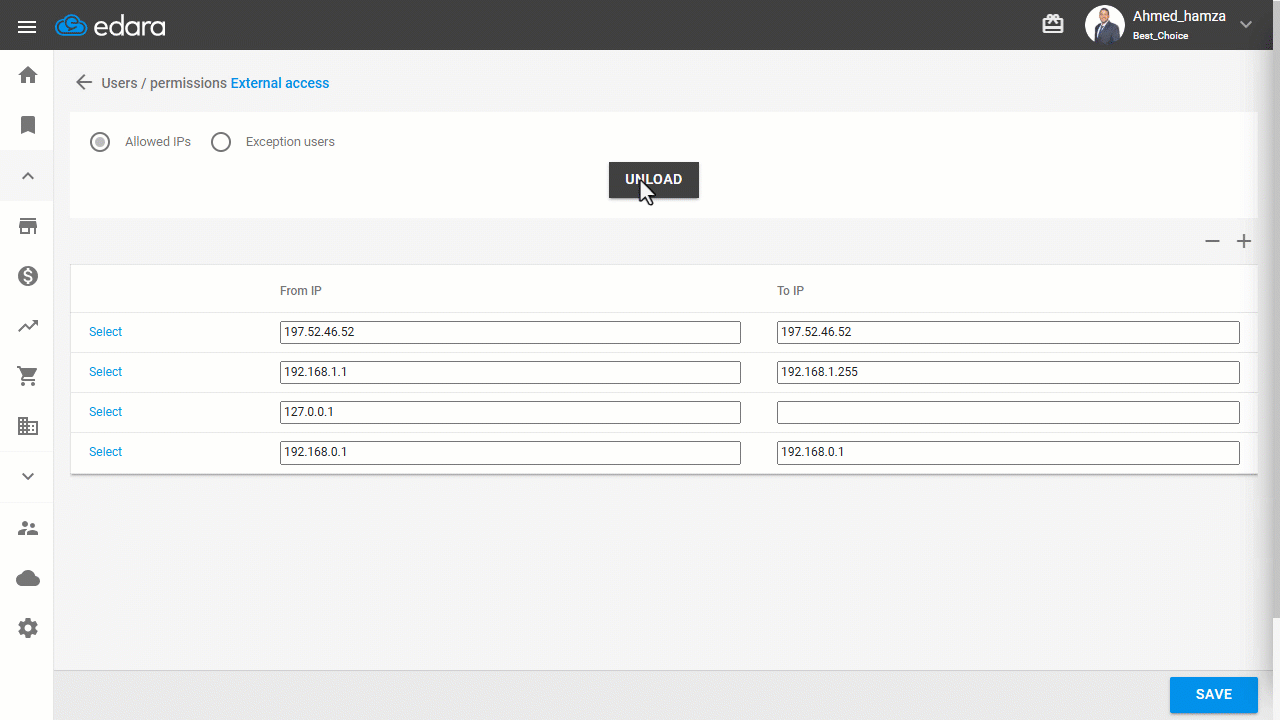This screenshot has height=720, width=1280.
Task: Click the gift card icon in header
Action: pos(1053,24)
